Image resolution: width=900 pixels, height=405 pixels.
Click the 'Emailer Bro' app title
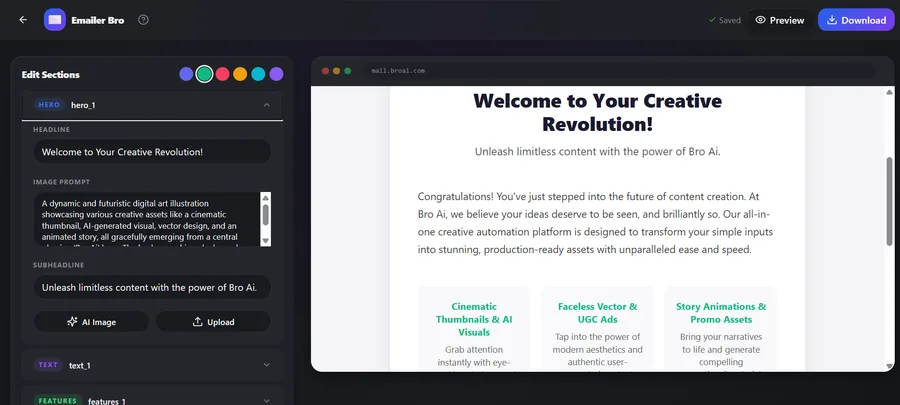click(x=98, y=20)
